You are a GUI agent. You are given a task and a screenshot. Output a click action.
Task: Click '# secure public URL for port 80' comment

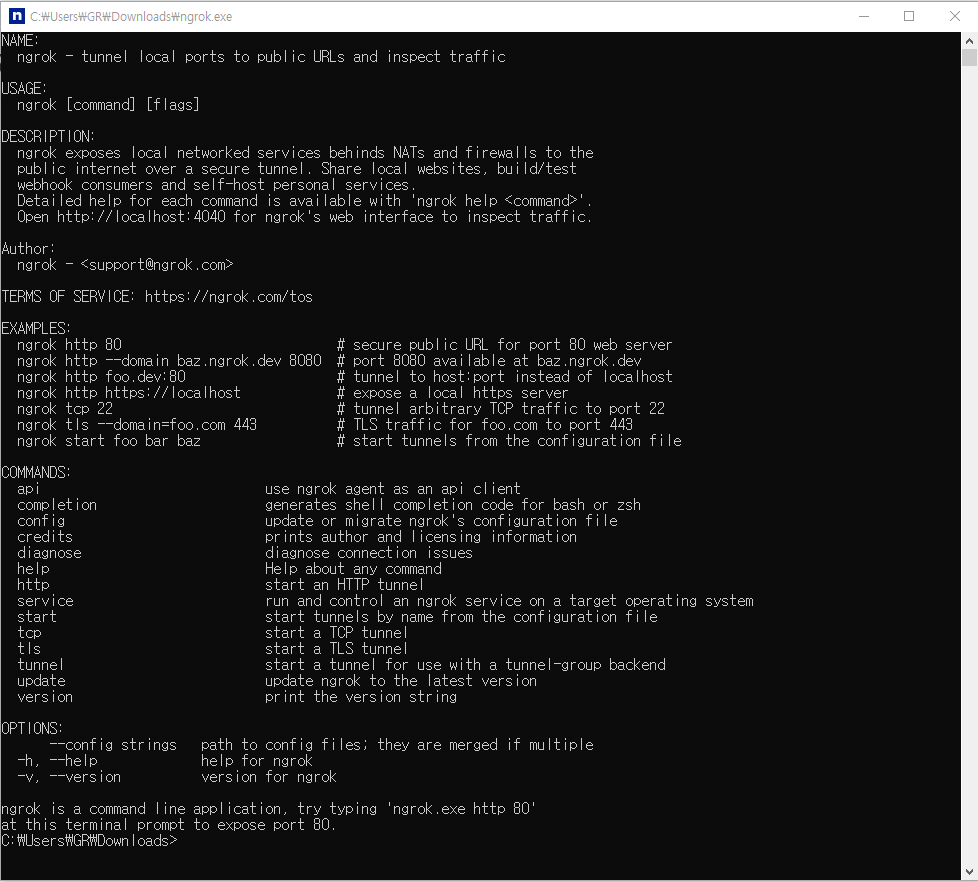pyautogui.click(x=461, y=345)
